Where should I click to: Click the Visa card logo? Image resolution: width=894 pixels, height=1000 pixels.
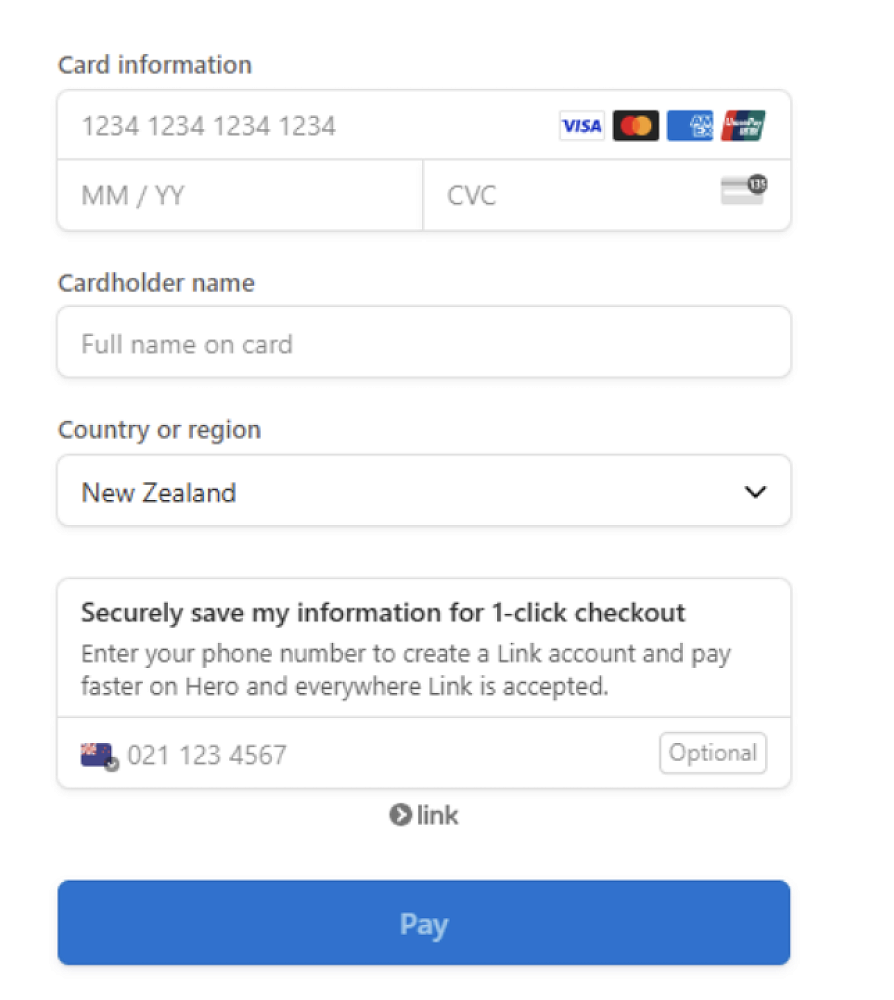pos(581,126)
